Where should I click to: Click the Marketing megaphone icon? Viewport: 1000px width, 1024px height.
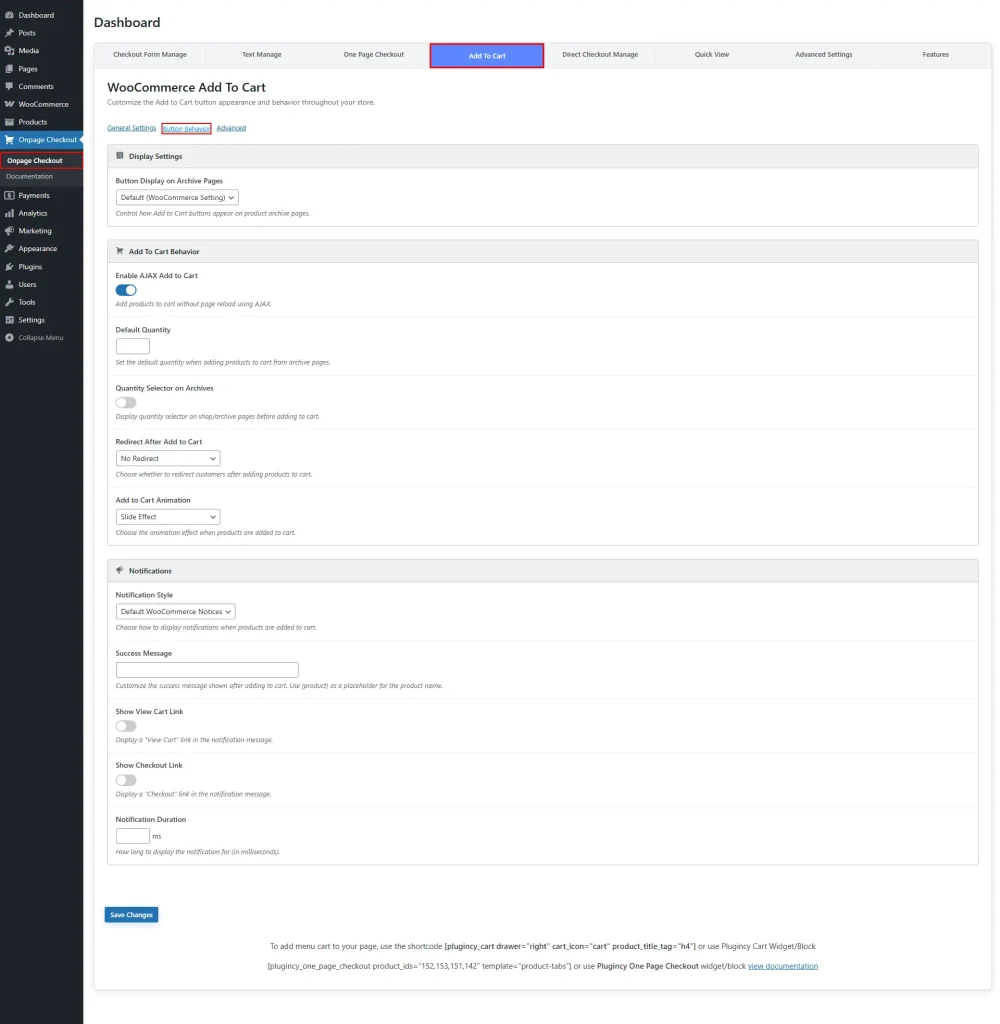9,231
